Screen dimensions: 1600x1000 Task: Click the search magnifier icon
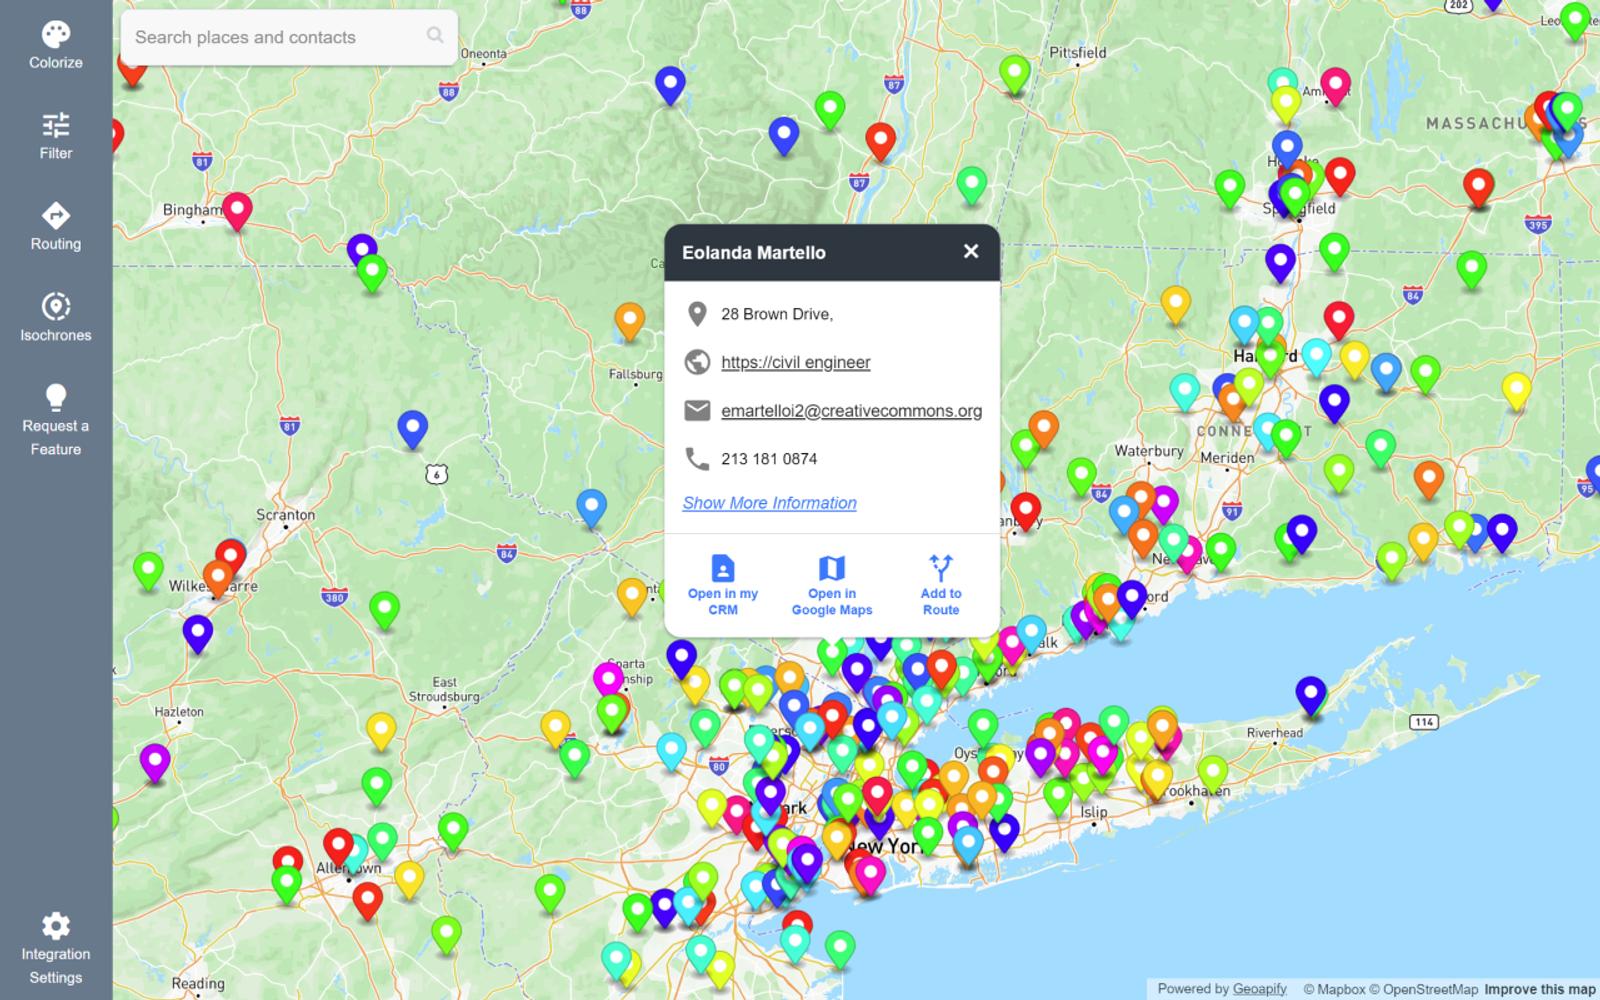click(435, 36)
